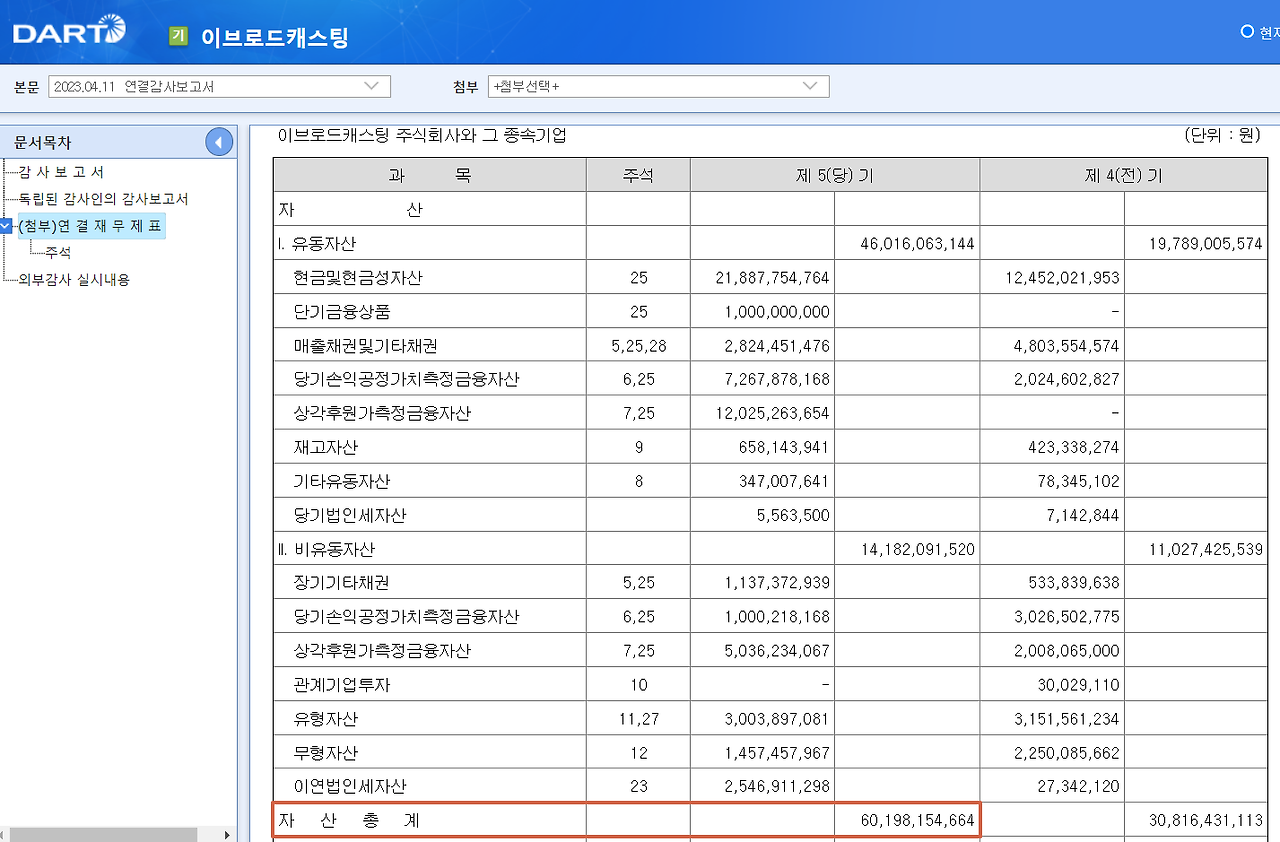Collapse the (첨부)연결재무제표 tree node arrow
This screenshot has width=1280, height=842.
(7, 226)
